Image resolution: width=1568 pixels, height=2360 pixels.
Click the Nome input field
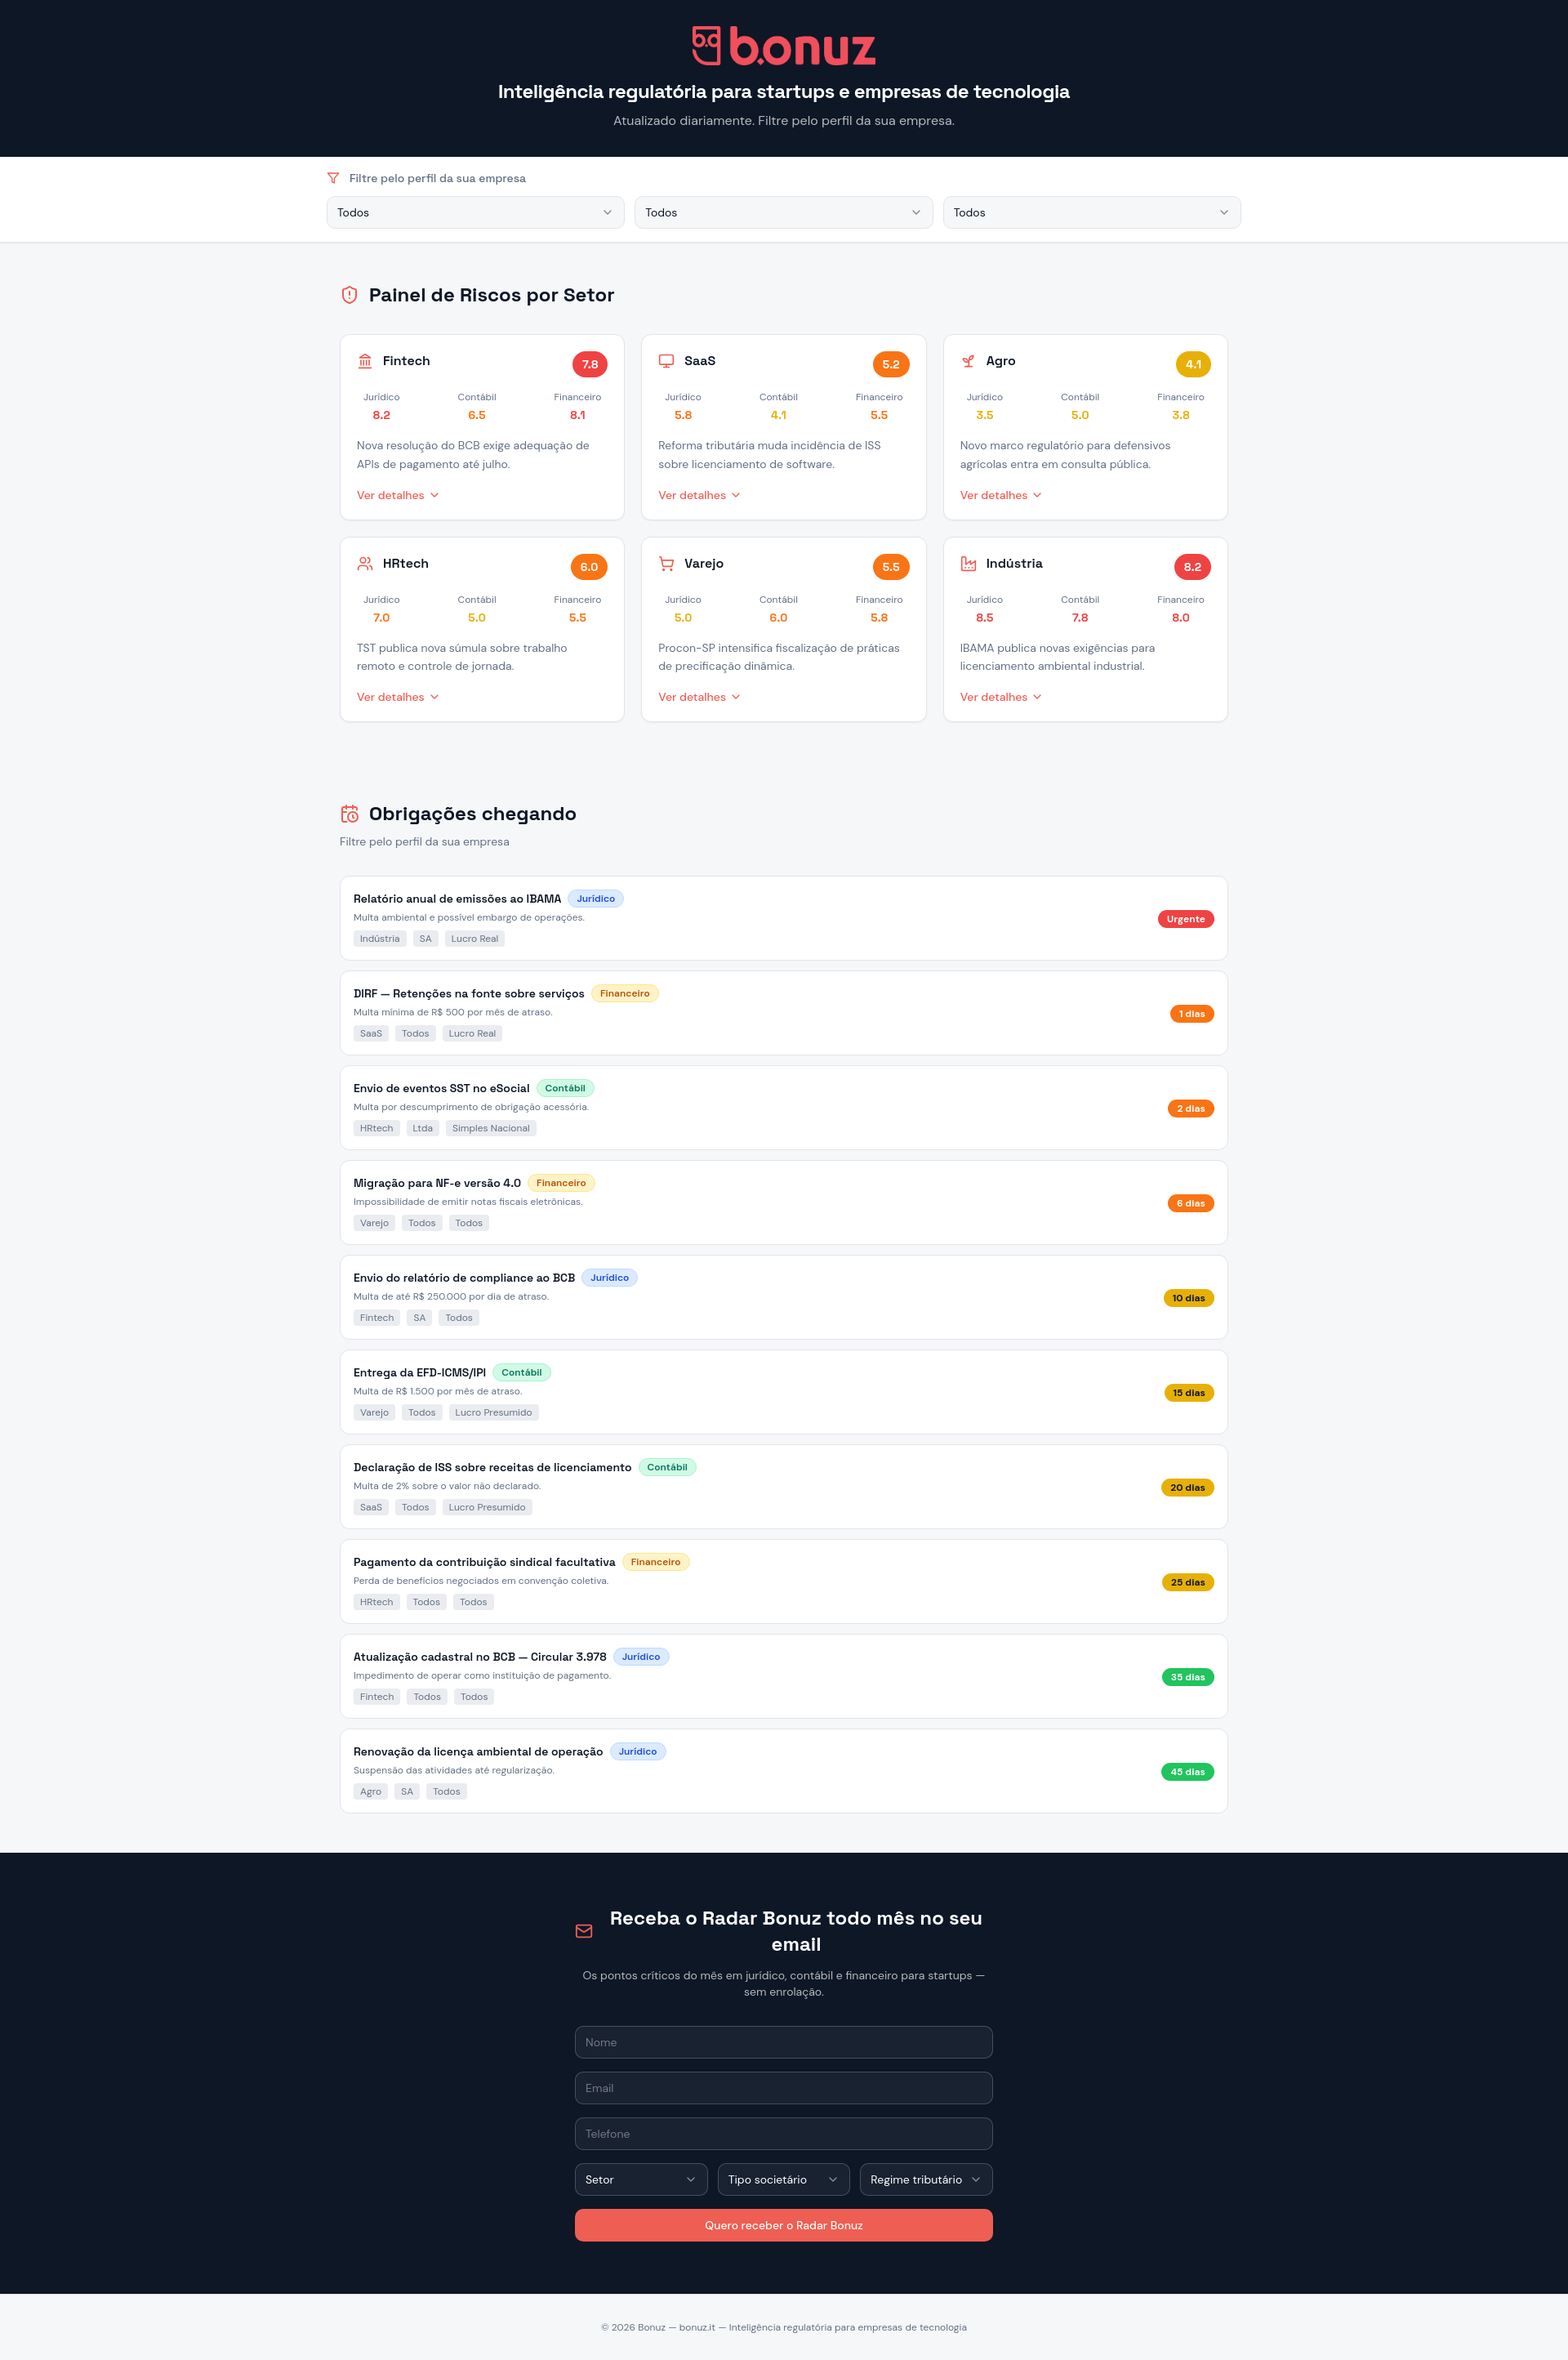(x=783, y=2042)
